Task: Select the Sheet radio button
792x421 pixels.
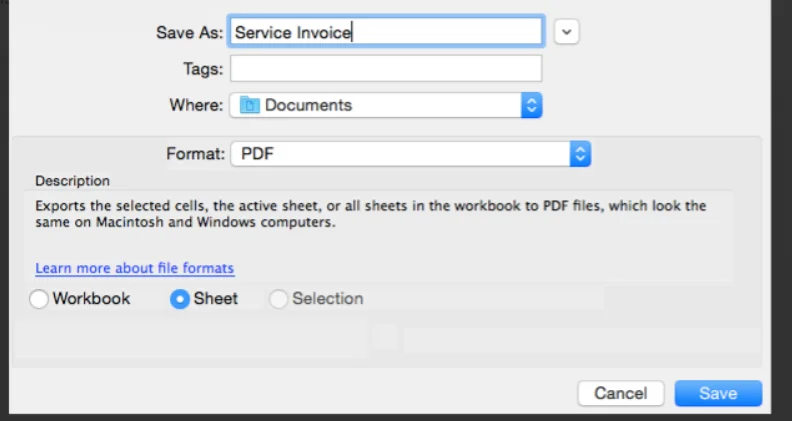Action: [180, 299]
